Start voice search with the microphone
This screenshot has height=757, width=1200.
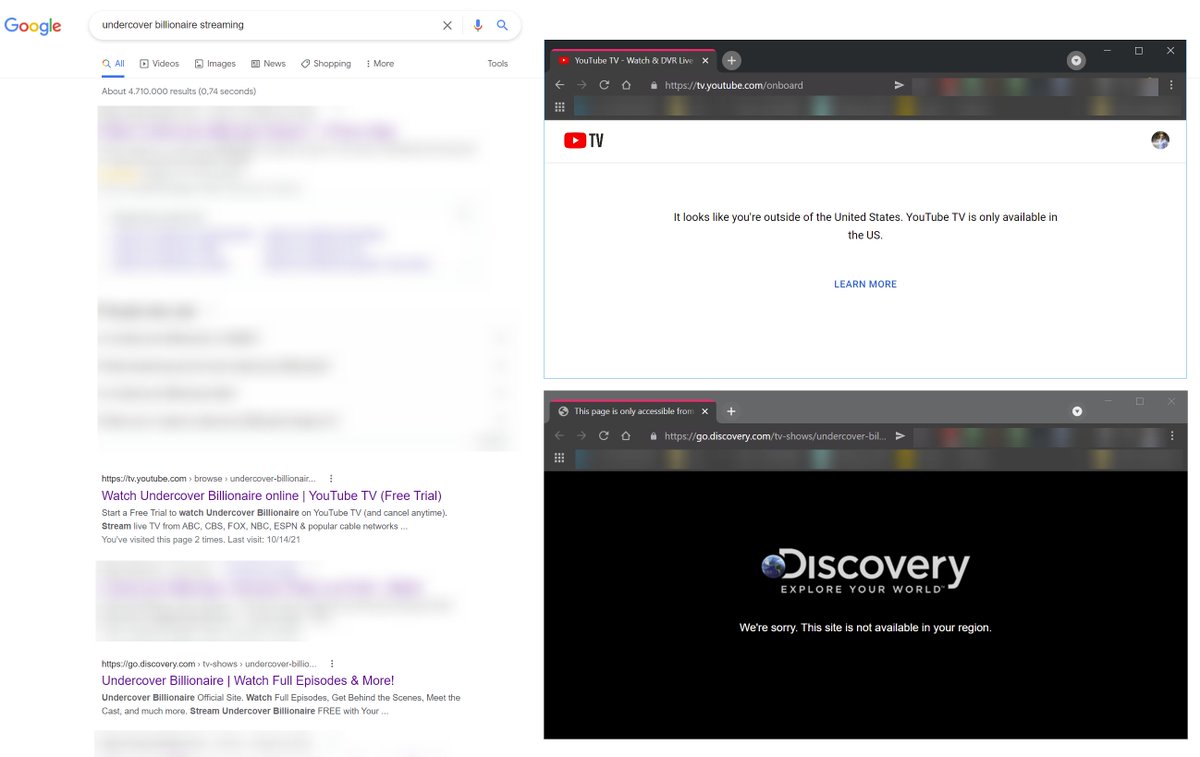[x=478, y=25]
